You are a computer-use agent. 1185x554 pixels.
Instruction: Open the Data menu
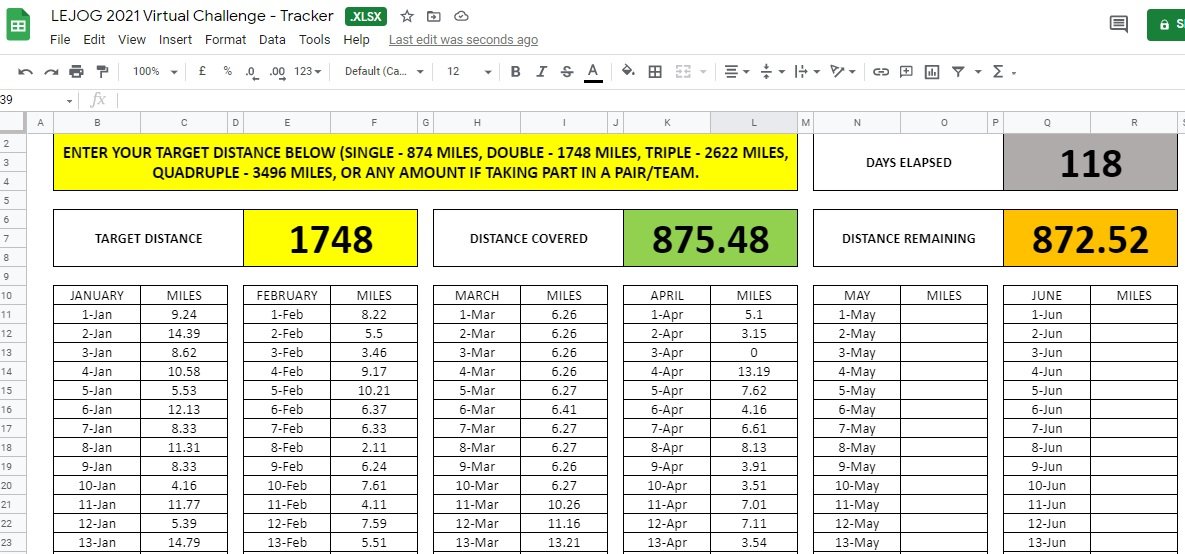[x=272, y=39]
